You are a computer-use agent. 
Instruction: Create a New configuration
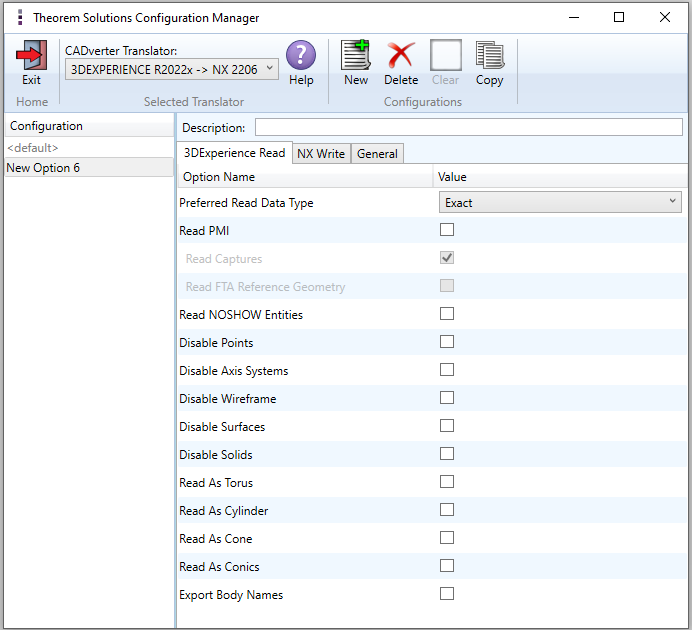pos(356,55)
